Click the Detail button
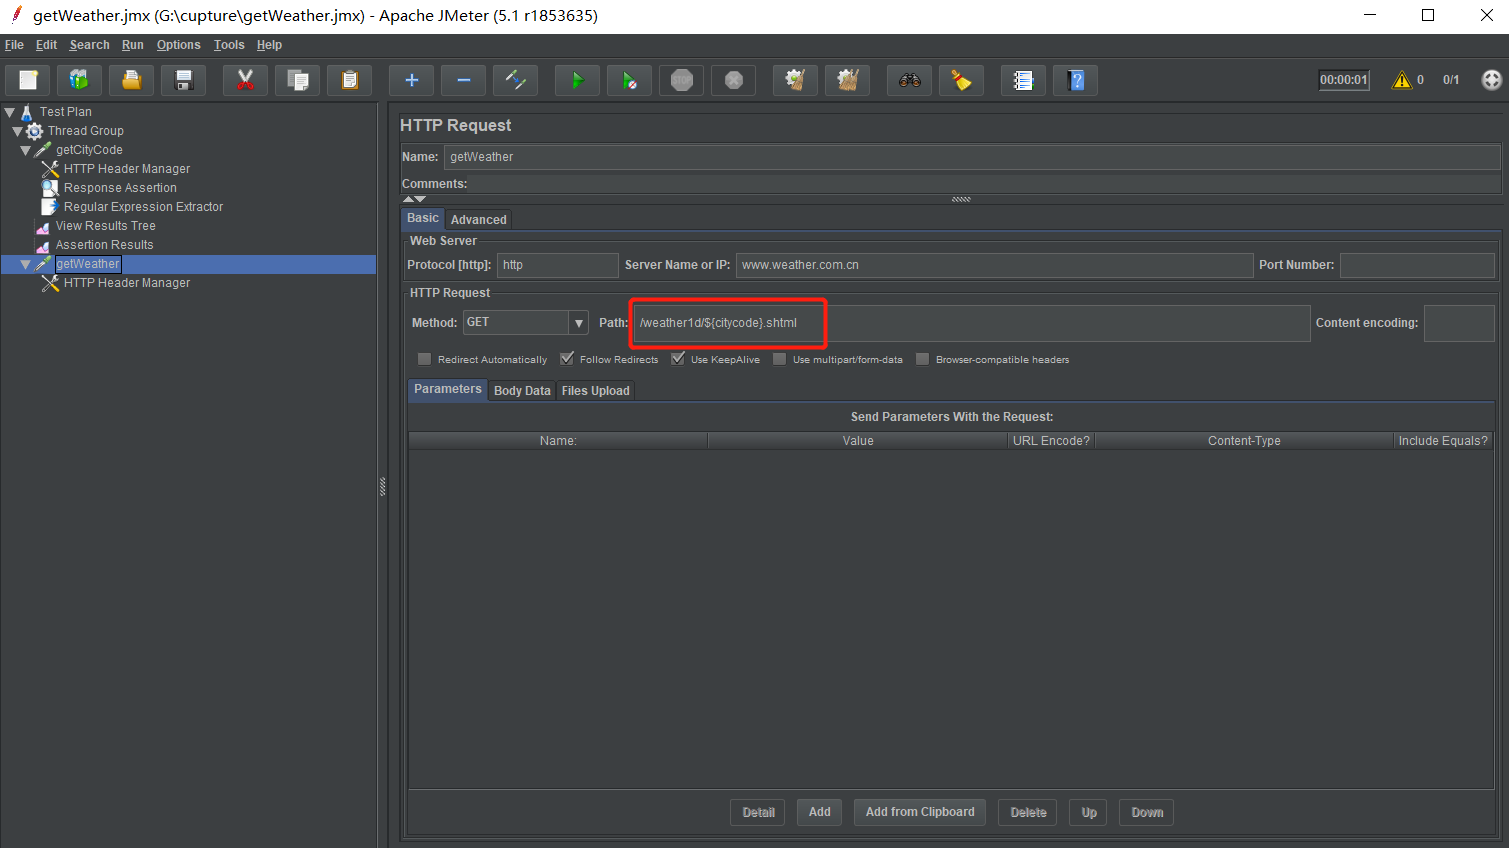Screen dimensions: 1509x848 click(758, 812)
